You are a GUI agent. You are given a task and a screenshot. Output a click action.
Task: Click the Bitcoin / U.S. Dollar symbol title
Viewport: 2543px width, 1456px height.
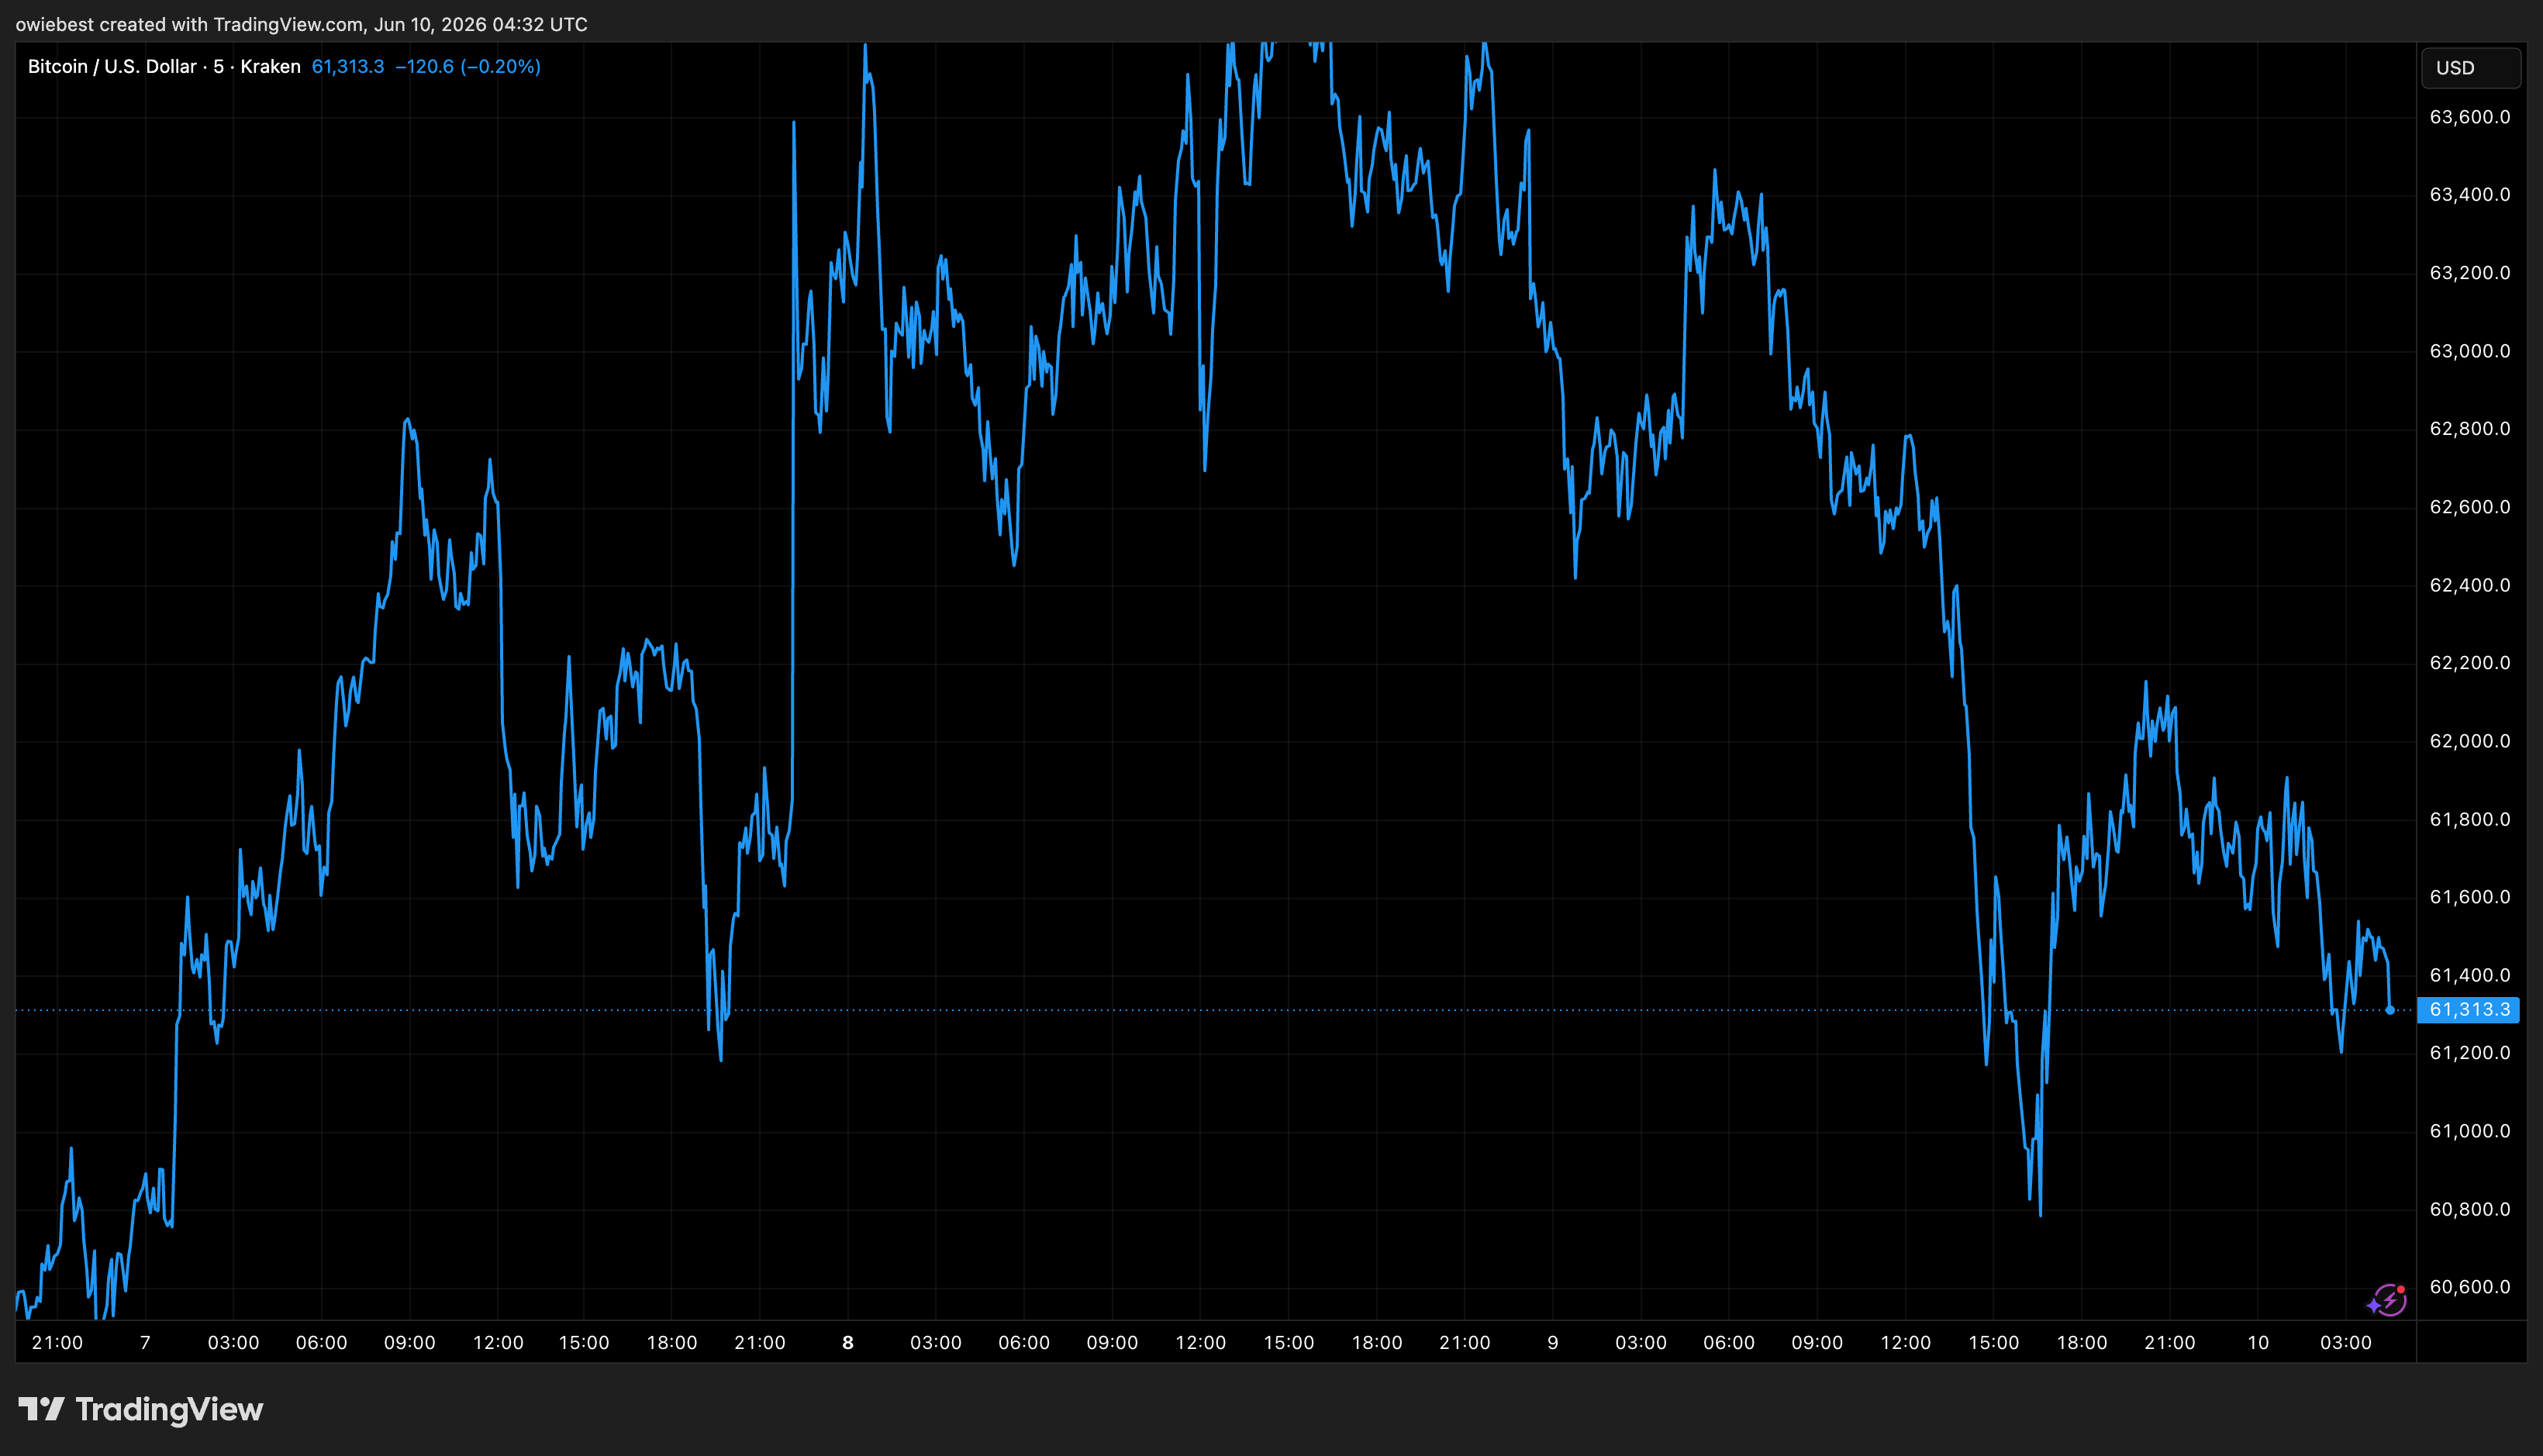(112, 66)
